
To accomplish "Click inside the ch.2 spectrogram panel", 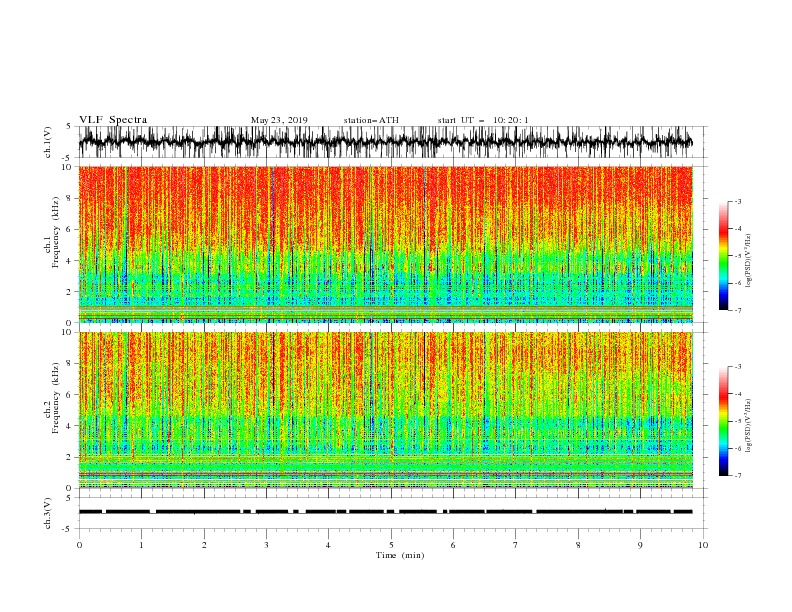I will coord(386,410).
